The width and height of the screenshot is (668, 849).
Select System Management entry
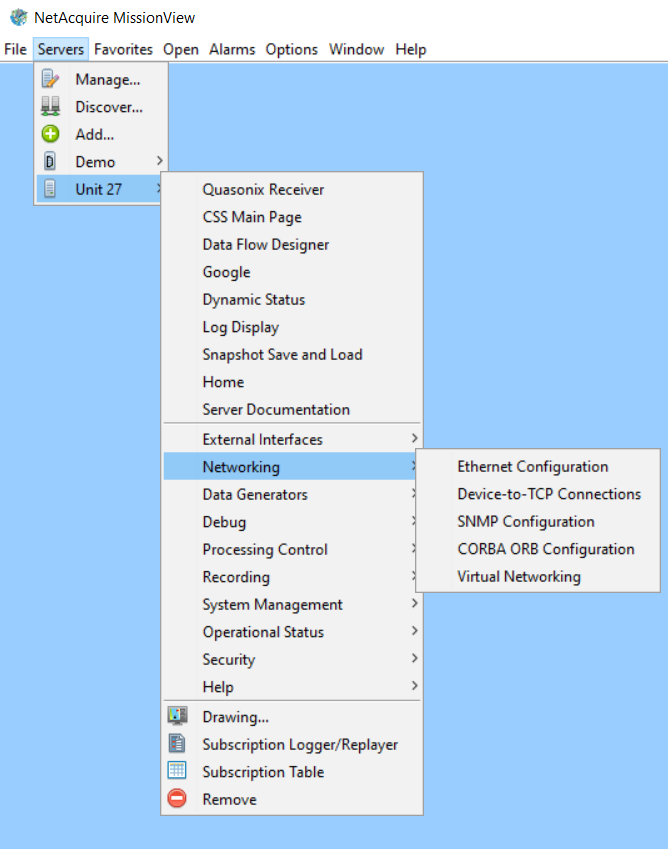(292, 604)
